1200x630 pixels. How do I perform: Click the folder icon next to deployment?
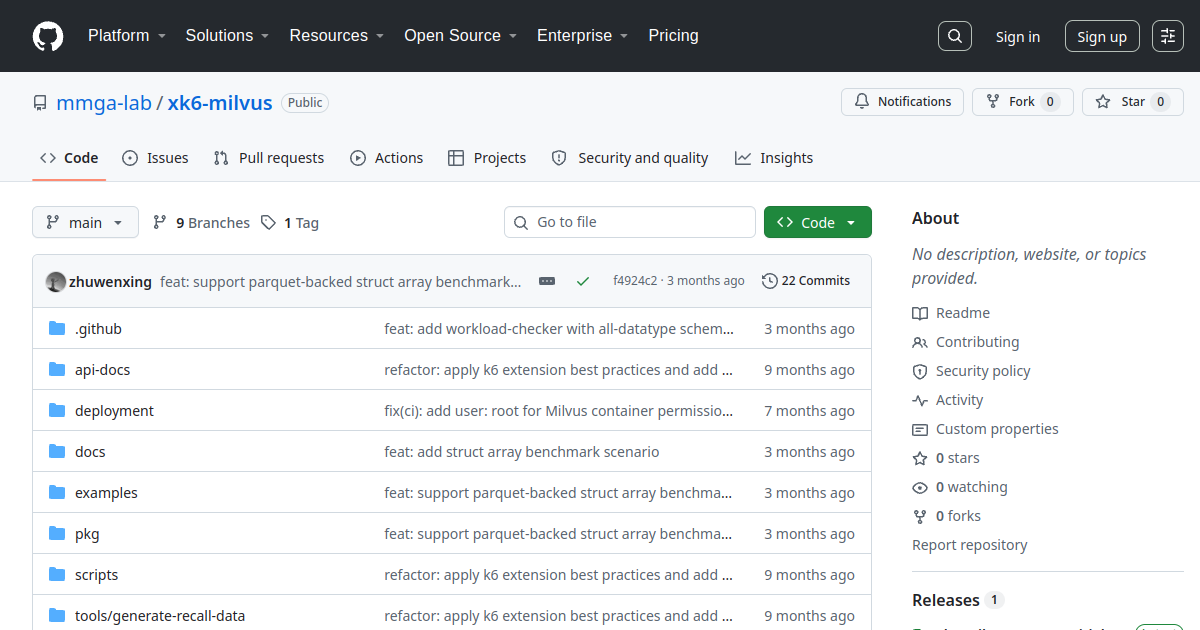pyautogui.click(x=57, y=411)
